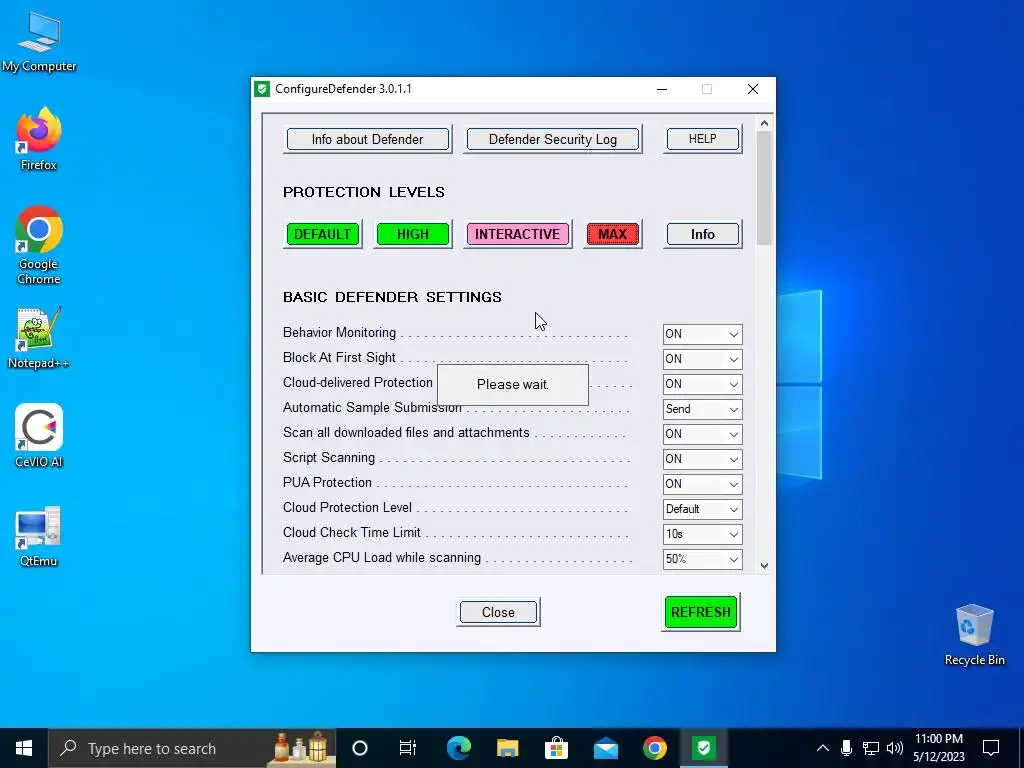Open My Computer desktop icon
The width and height of the screenshot is (1024, 768).
coord(39,42)
